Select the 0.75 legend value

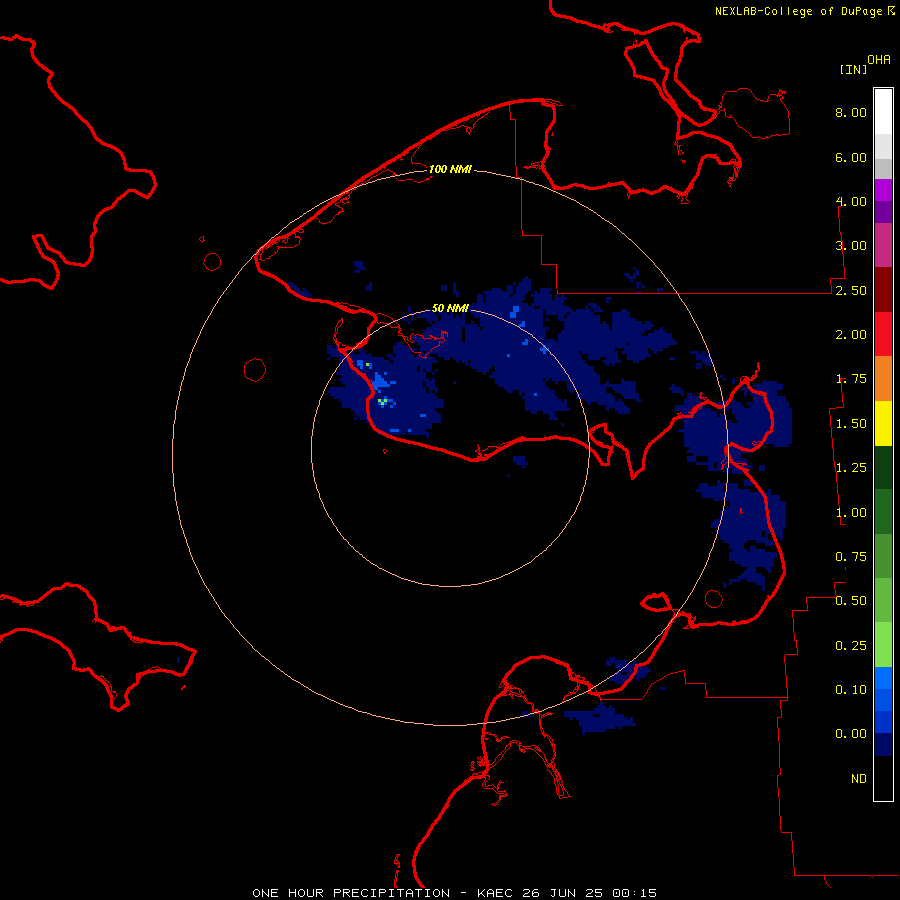click(851, 557)
